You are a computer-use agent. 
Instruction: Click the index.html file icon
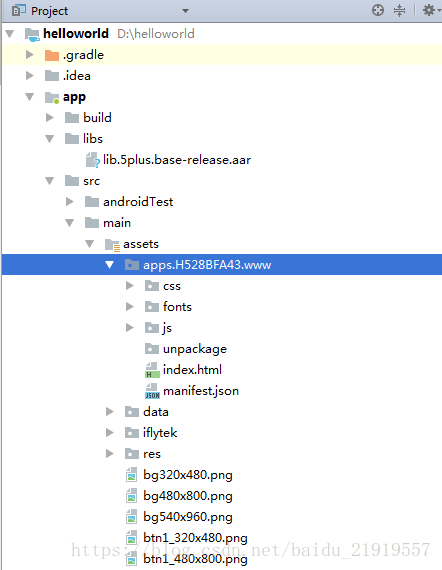(152, 370)
